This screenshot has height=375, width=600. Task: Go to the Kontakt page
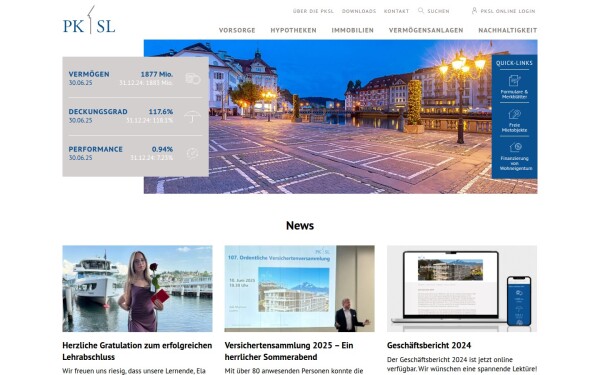(x=396, y=11)
